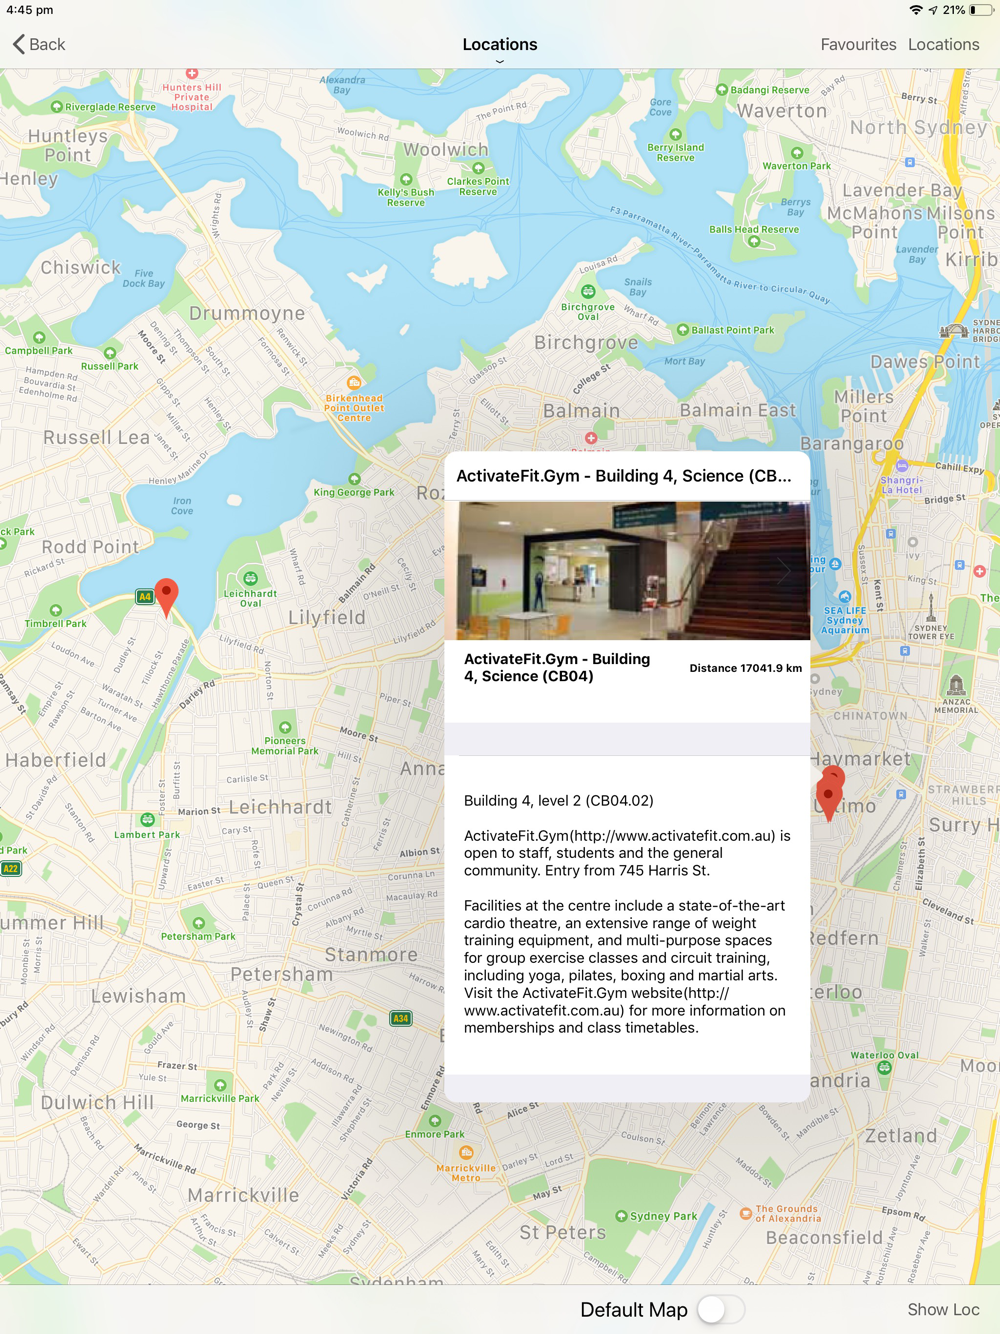Tap the A4 road shield marker
Screen dimensions: 1000x1334
(x=145, y=597)
